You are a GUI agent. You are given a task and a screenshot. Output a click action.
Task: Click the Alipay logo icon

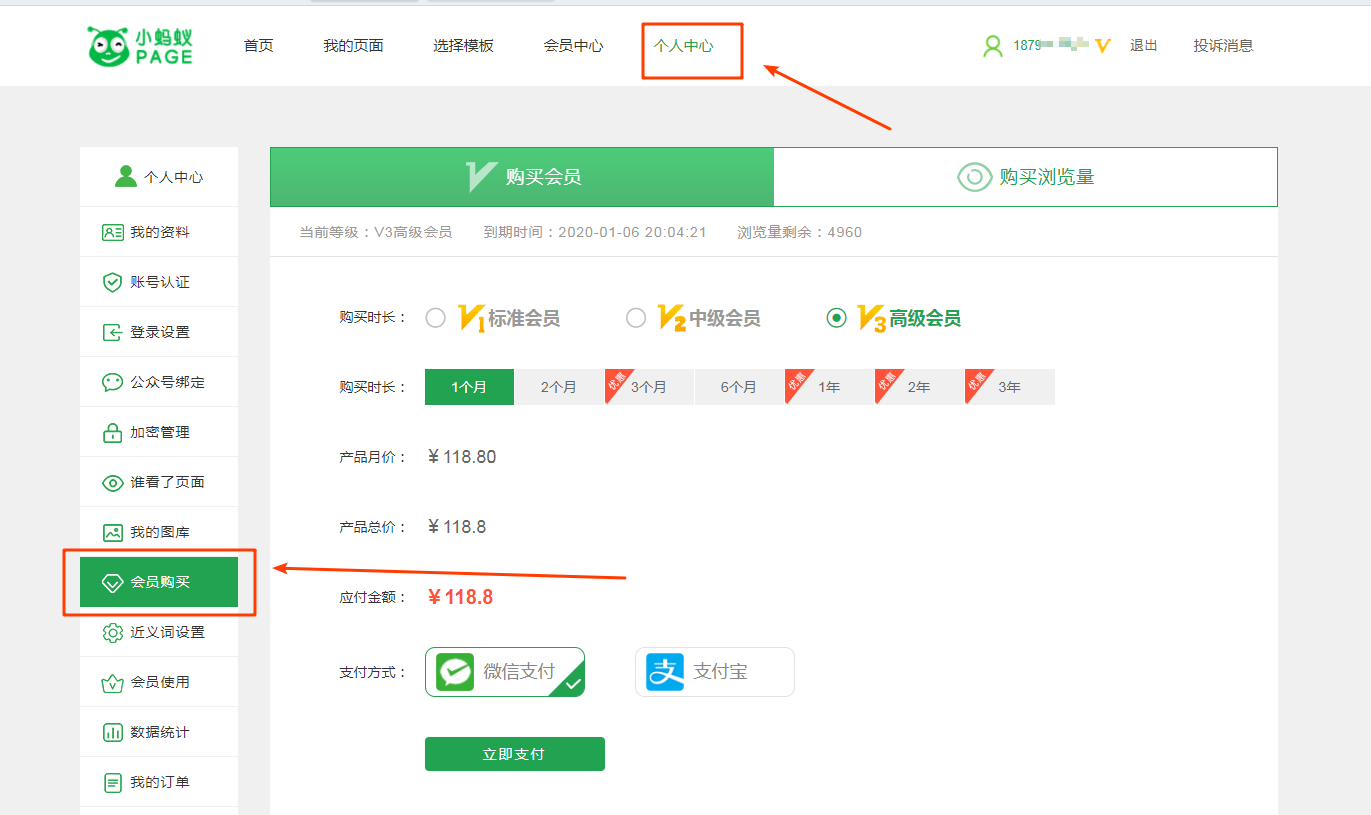click(x=665, y=672)
